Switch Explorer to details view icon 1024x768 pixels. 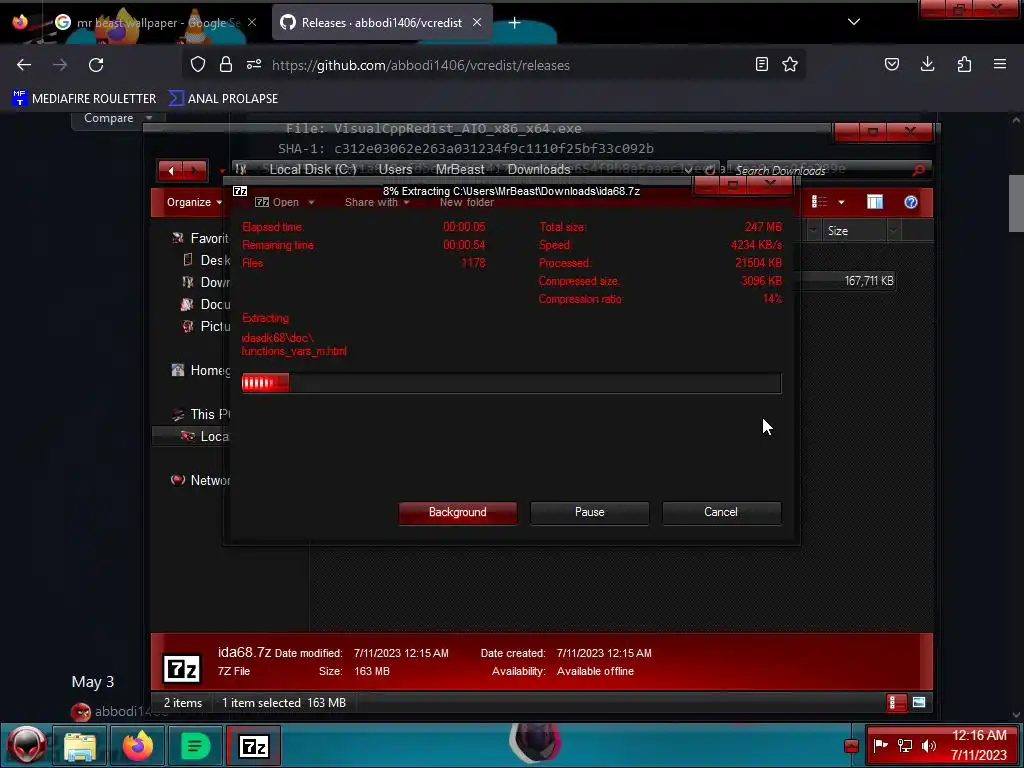[x=897, y=703]
